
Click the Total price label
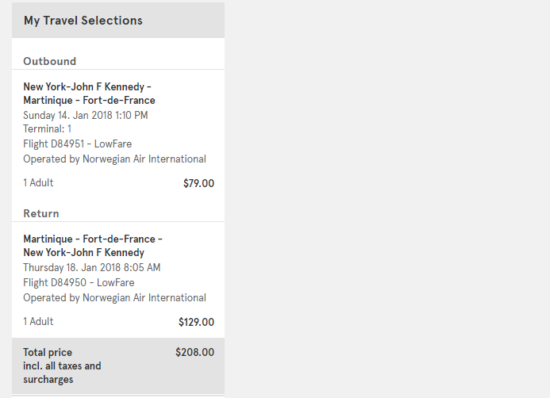(x=48, y=352)
